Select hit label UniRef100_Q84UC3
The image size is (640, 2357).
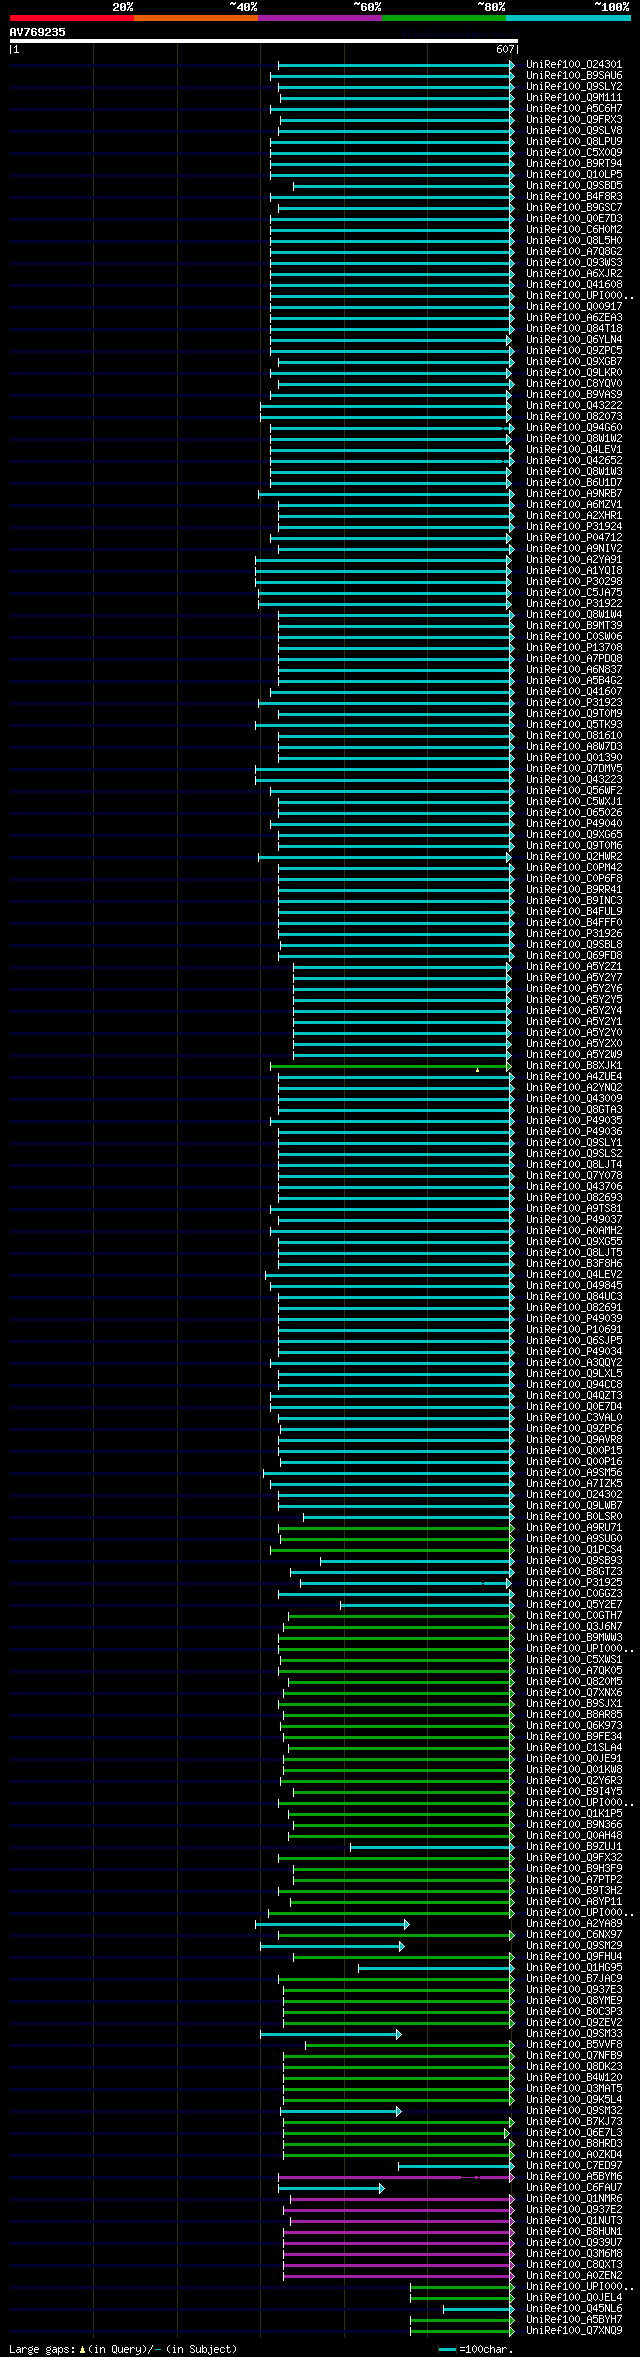pos(574,1296)
